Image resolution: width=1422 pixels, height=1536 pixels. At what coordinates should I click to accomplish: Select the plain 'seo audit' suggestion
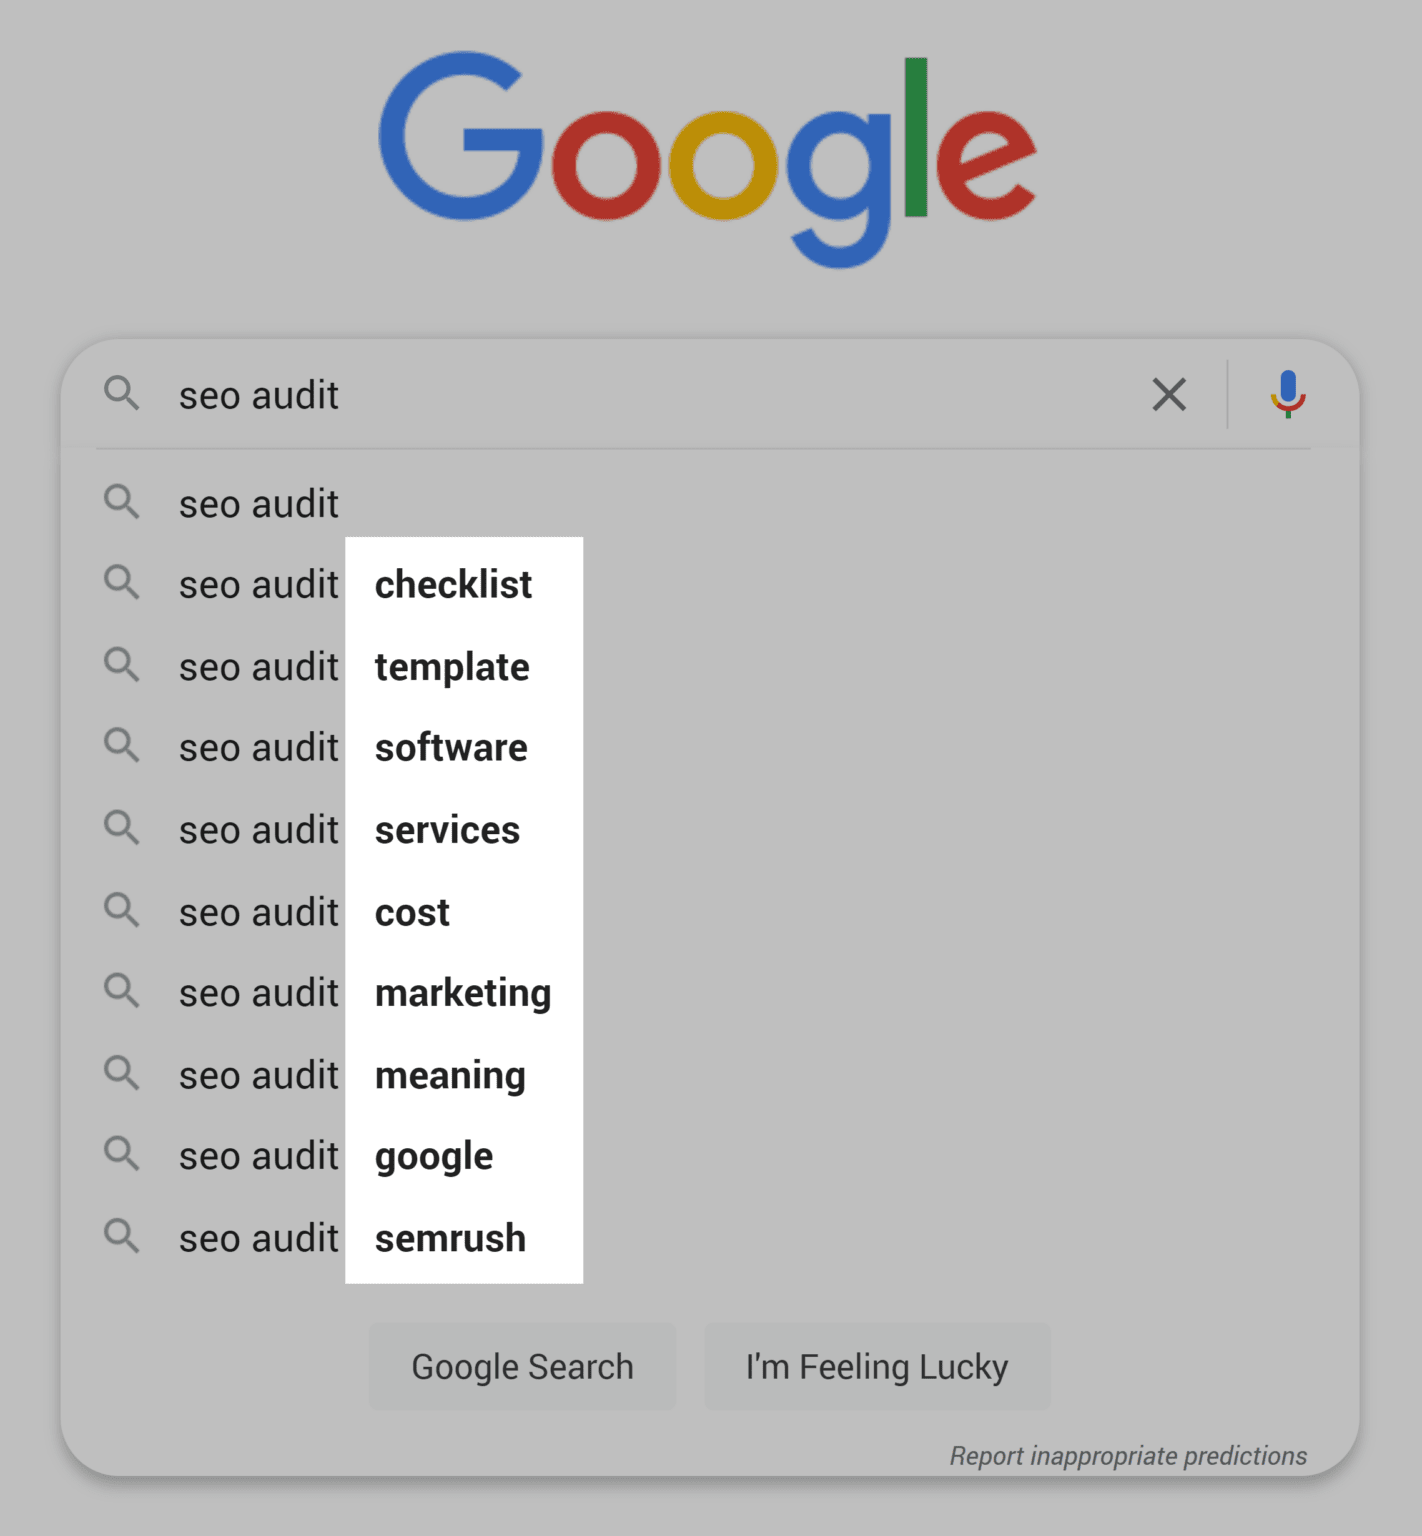pos(258,503)
